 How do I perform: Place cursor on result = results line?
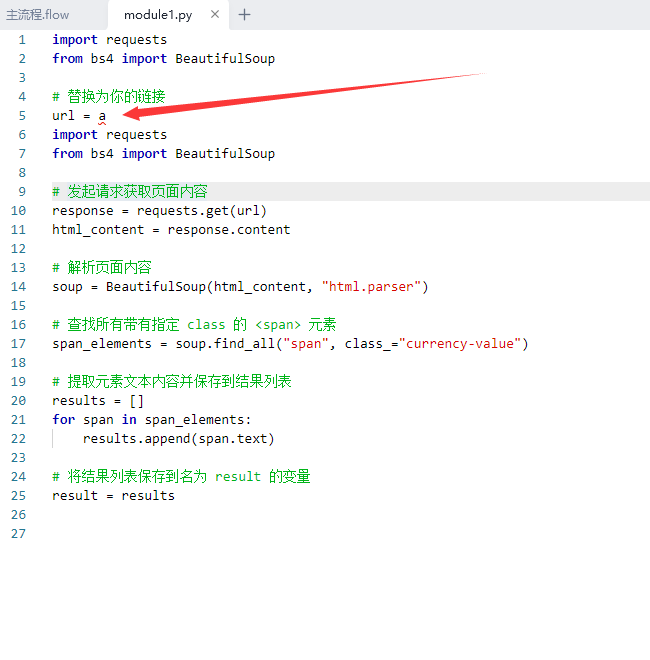[x=113, y=496]
